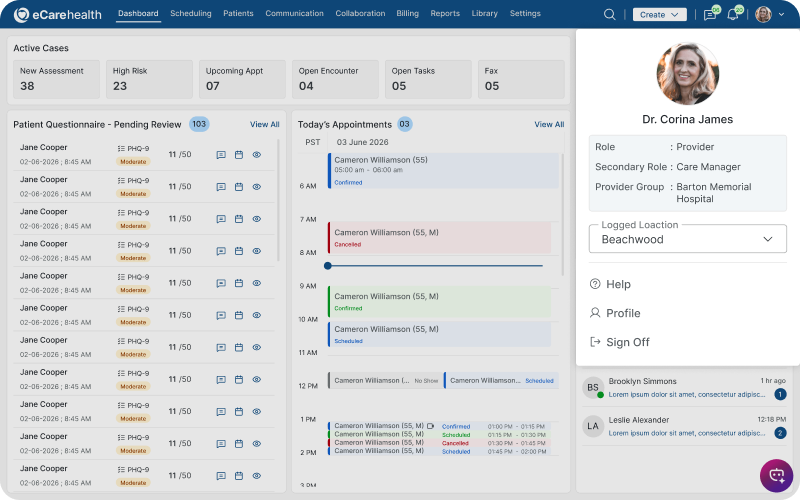
Task: Open the floating chatbot assistant icon
Action: (x=776, y=476)
